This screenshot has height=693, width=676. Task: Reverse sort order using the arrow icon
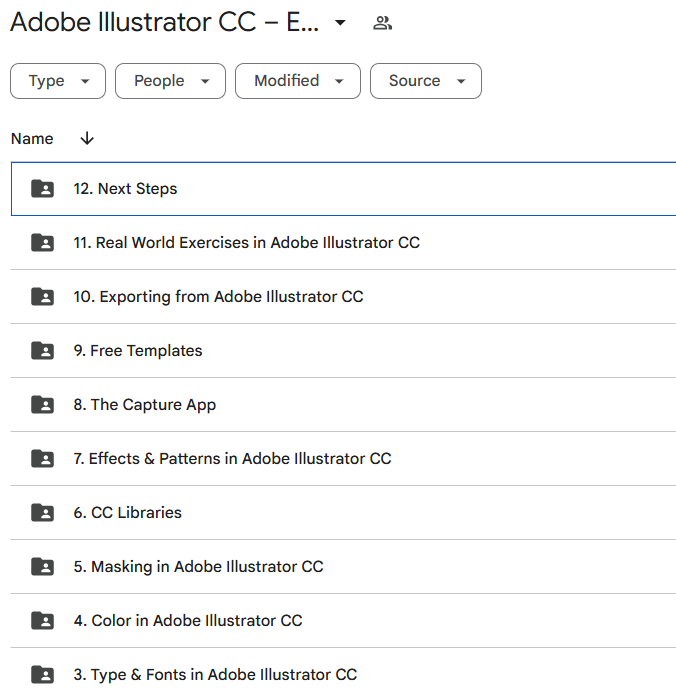point(87,138)
